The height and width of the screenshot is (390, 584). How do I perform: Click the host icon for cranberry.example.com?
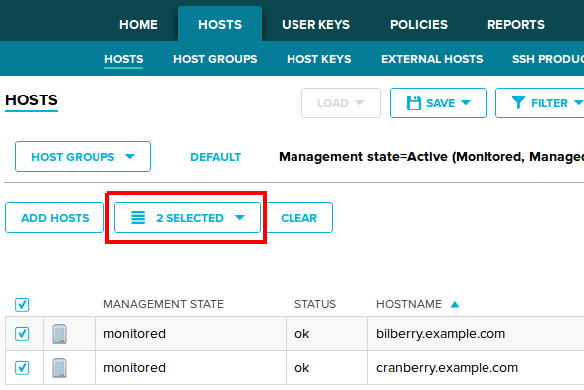(x=60, y=368)
